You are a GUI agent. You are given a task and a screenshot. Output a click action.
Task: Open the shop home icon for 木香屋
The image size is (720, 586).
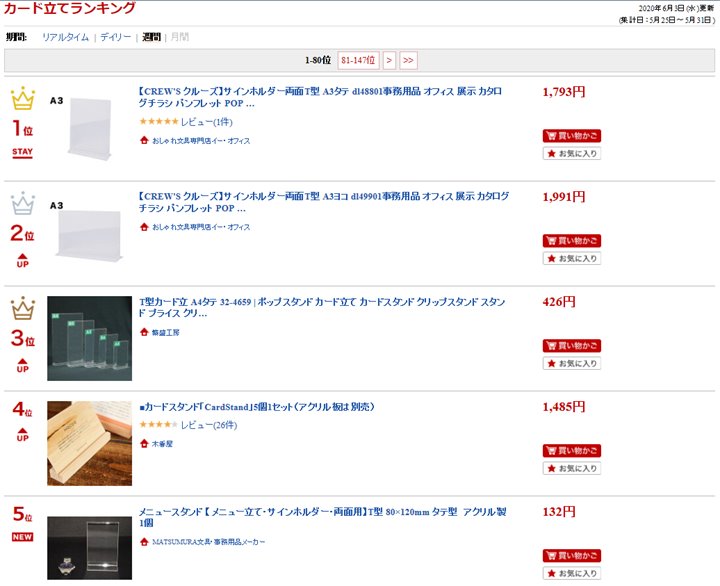pos(144,443)
